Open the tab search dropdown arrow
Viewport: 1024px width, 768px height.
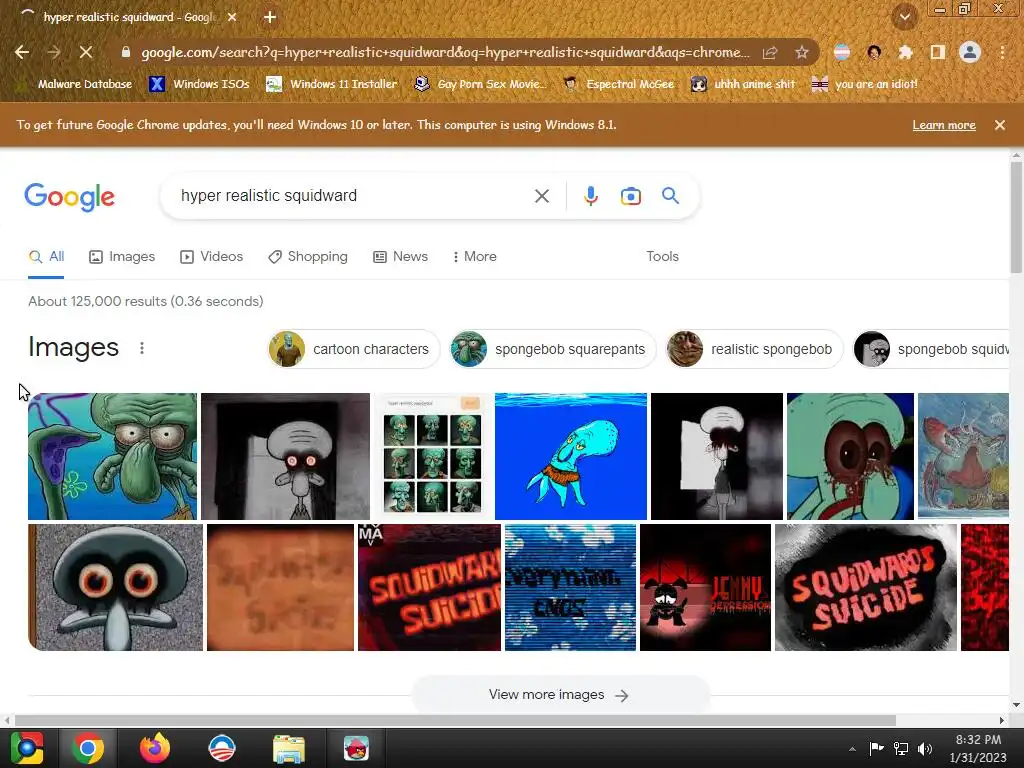coord(904,17)
